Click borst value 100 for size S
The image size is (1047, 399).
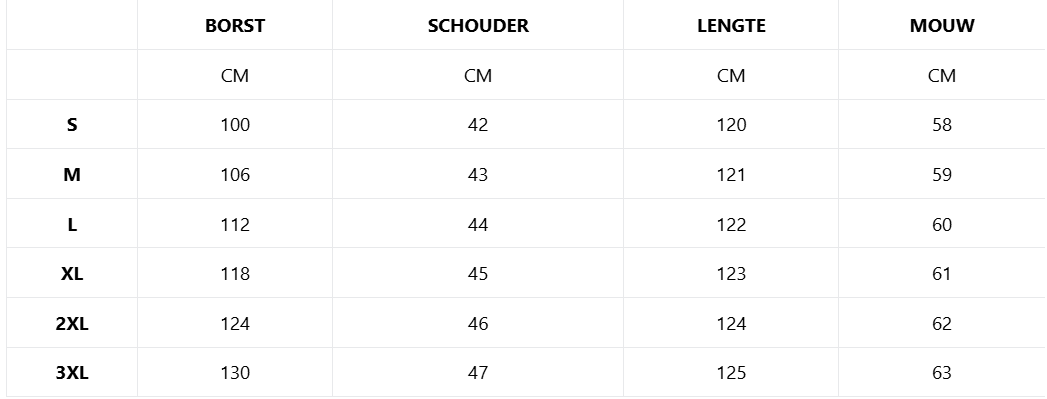235,125
